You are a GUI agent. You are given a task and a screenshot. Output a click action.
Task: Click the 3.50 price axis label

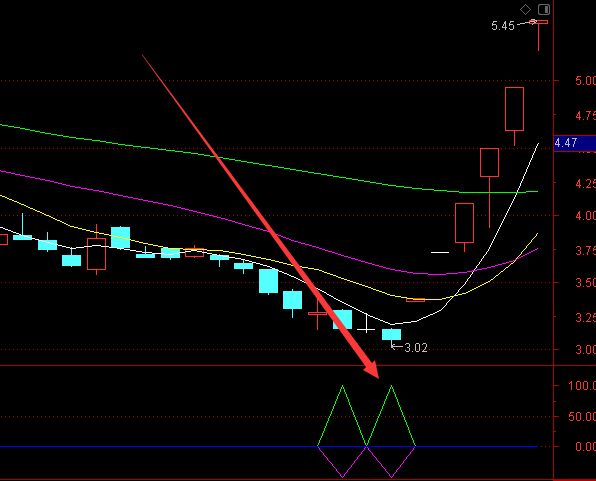[x=585, y=283]
